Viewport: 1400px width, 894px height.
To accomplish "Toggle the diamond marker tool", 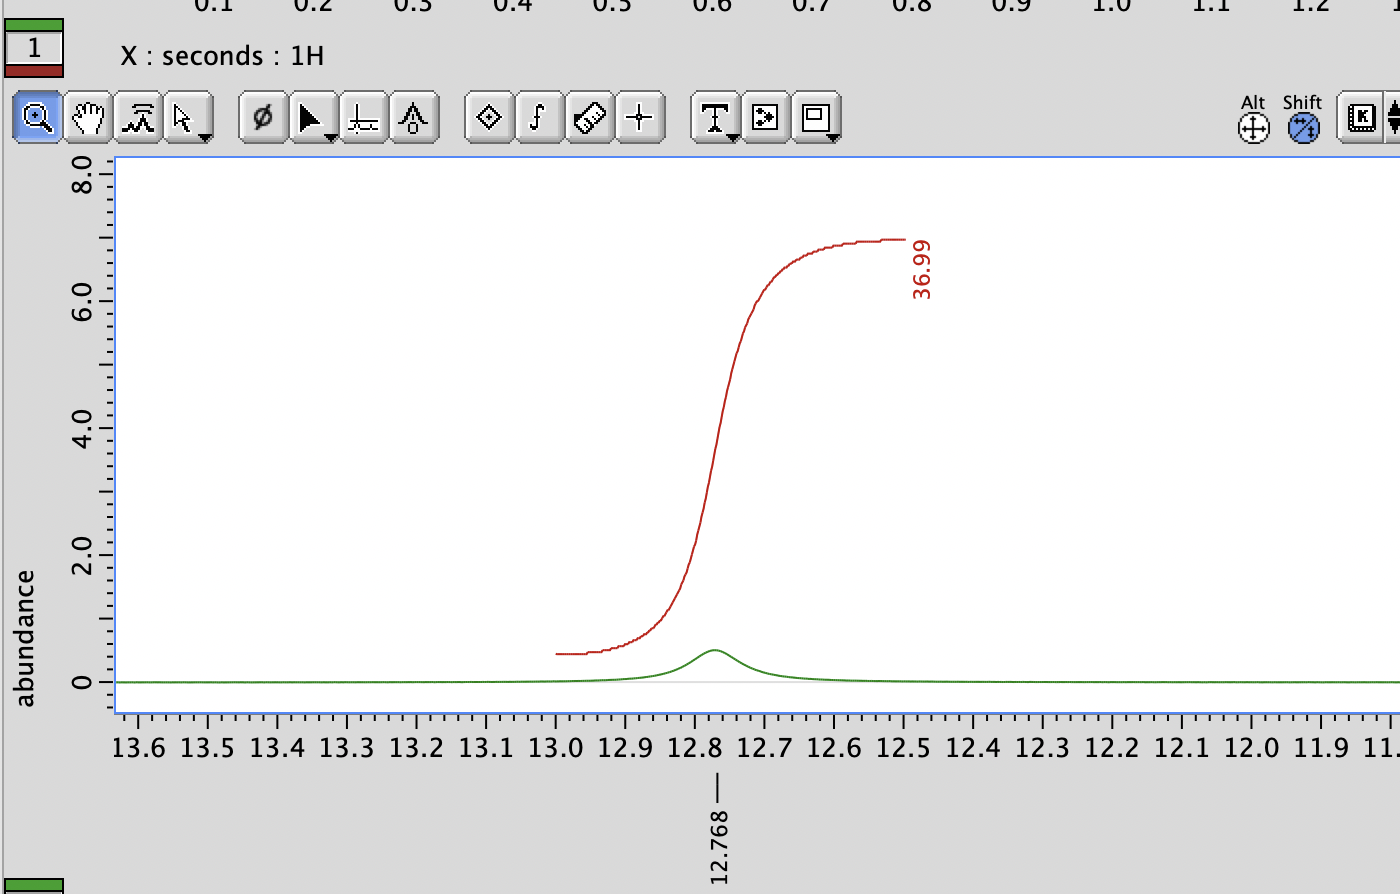I will click(489, 117).
